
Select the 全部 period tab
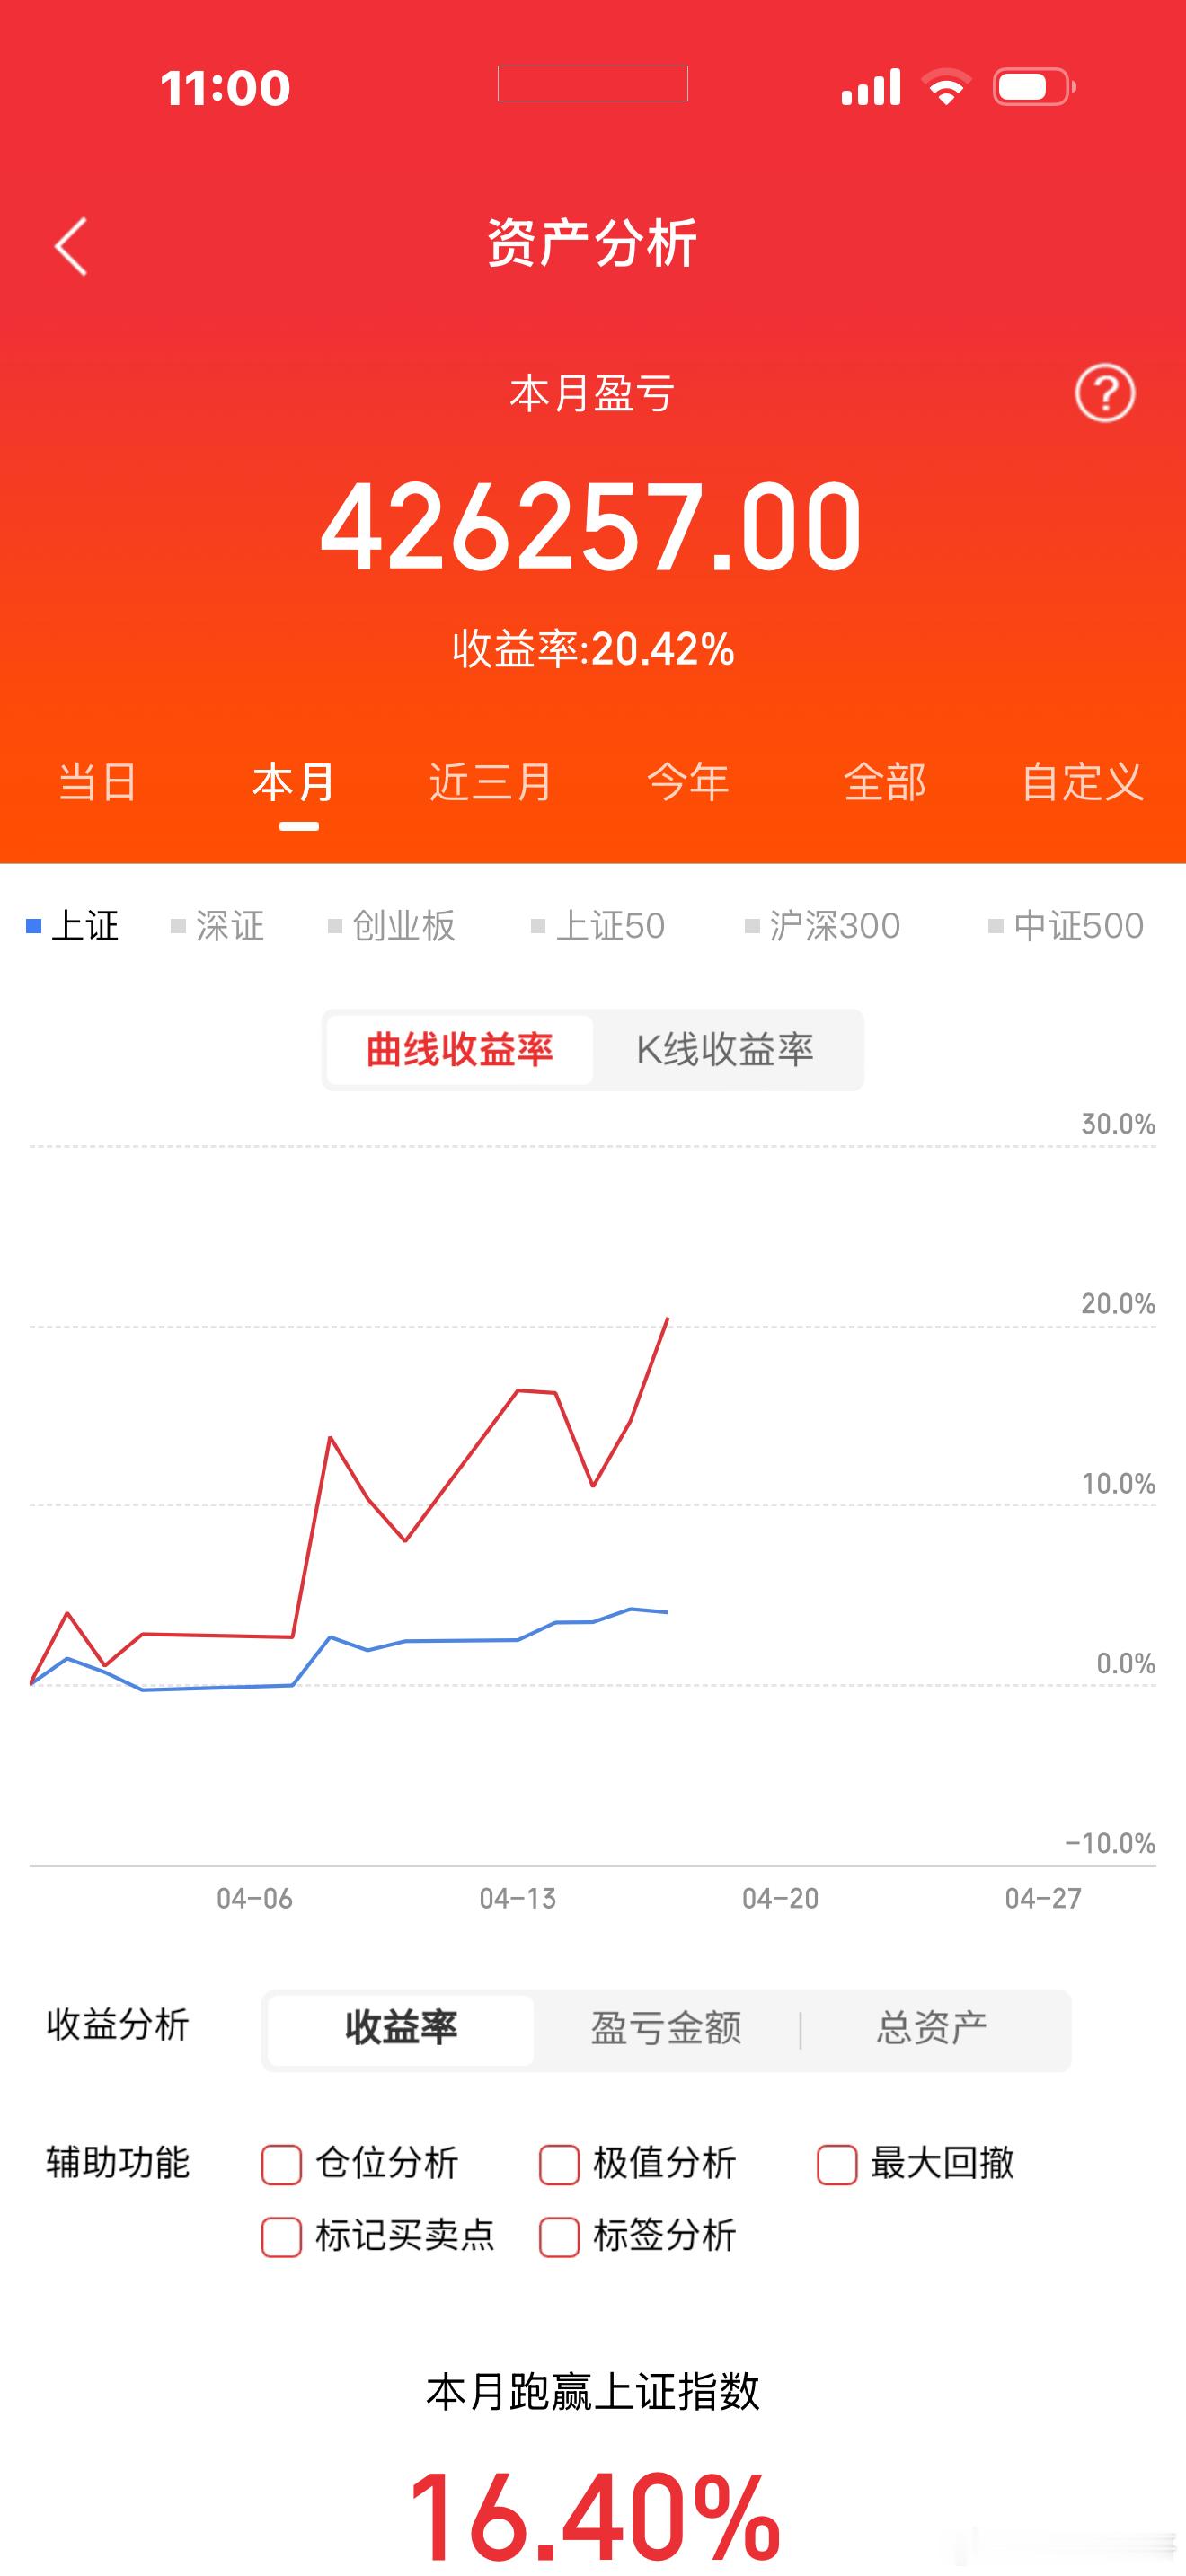pos(884,783)
